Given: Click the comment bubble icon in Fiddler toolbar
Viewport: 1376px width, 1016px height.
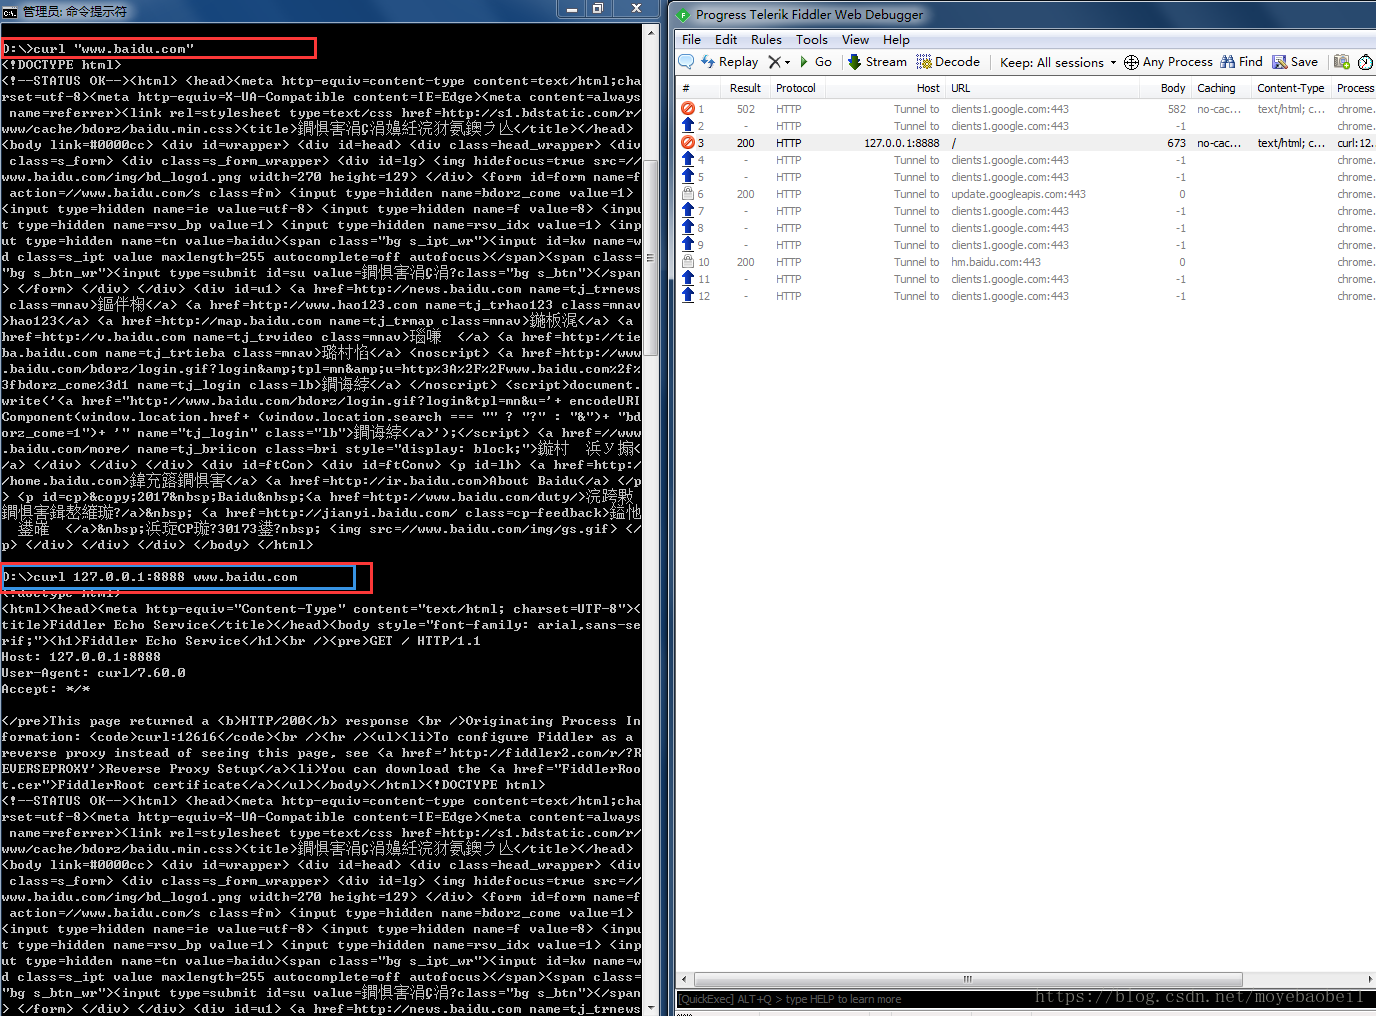Looking at the screenshot, I should click(x=686, y=62).
